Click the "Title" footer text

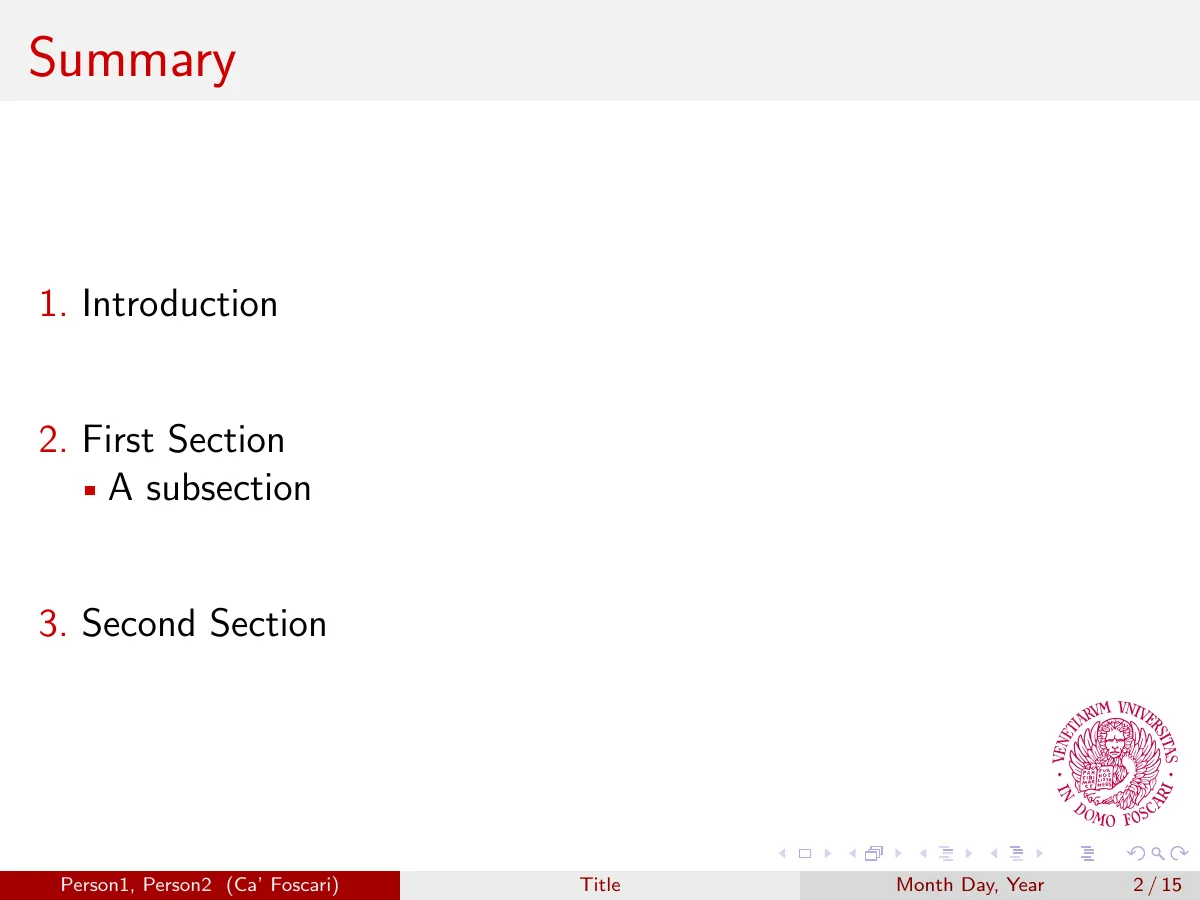click(600, 885)
